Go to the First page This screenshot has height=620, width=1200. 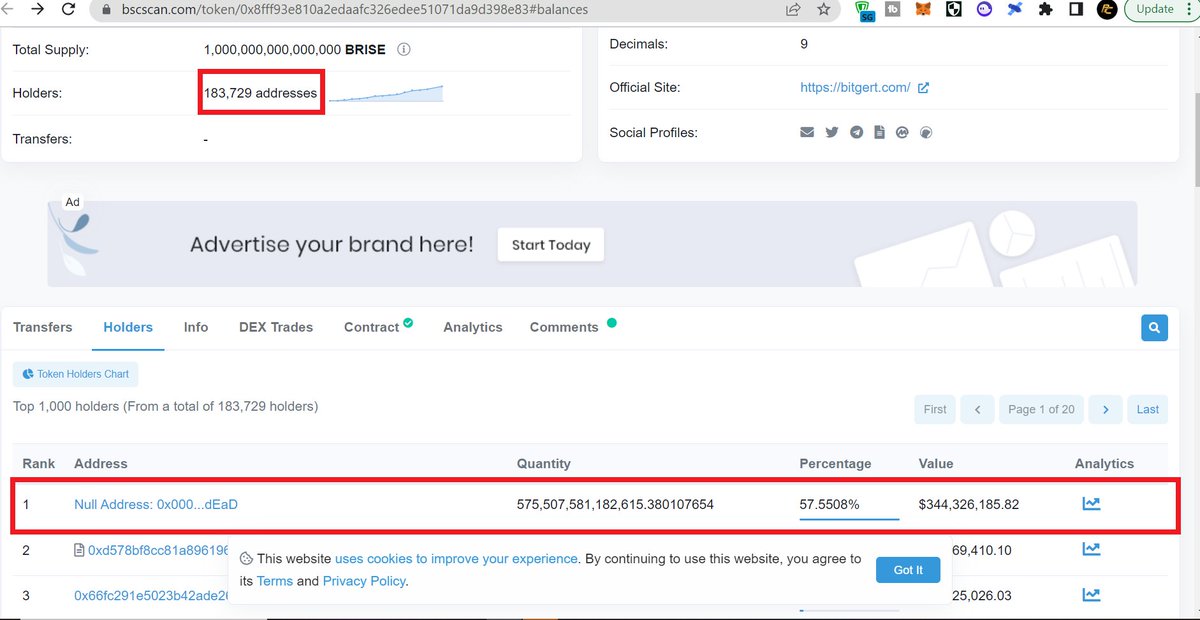[x=935, y=409]
